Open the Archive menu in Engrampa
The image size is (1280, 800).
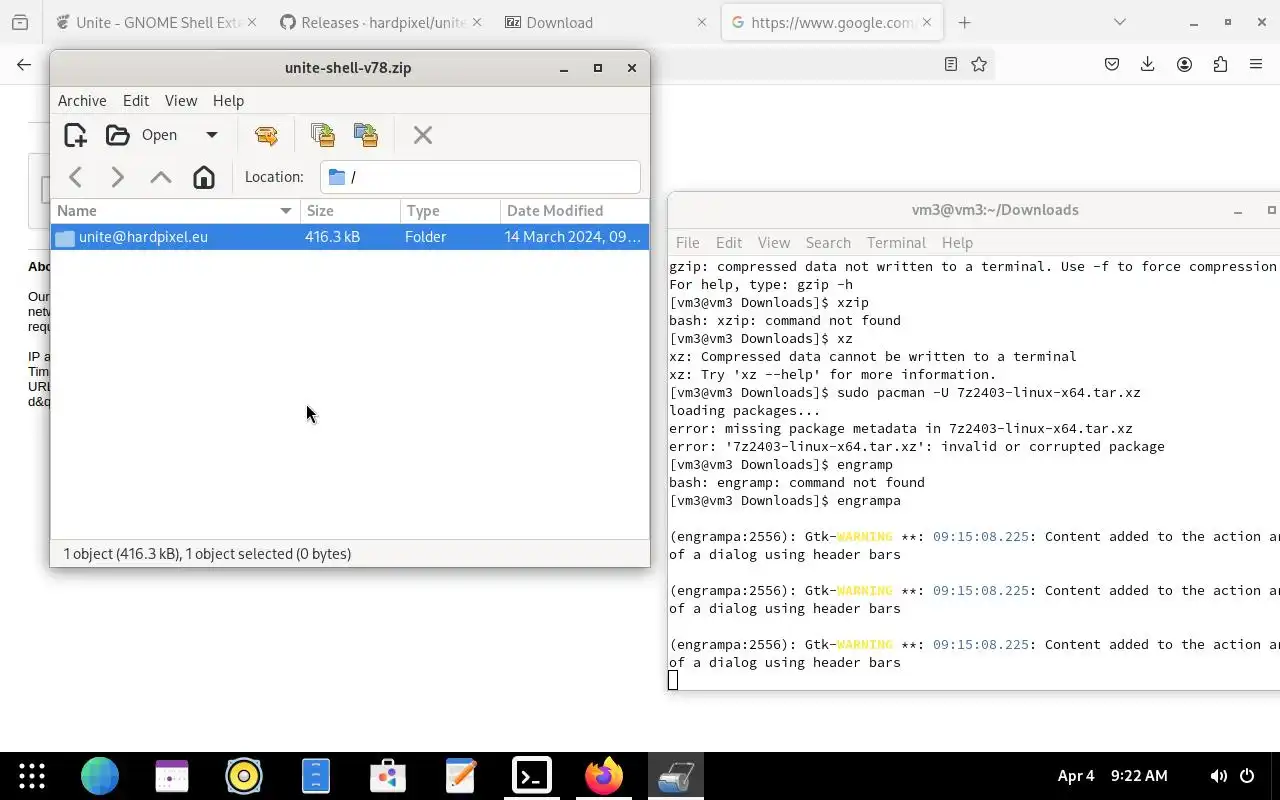coord(82,101)
